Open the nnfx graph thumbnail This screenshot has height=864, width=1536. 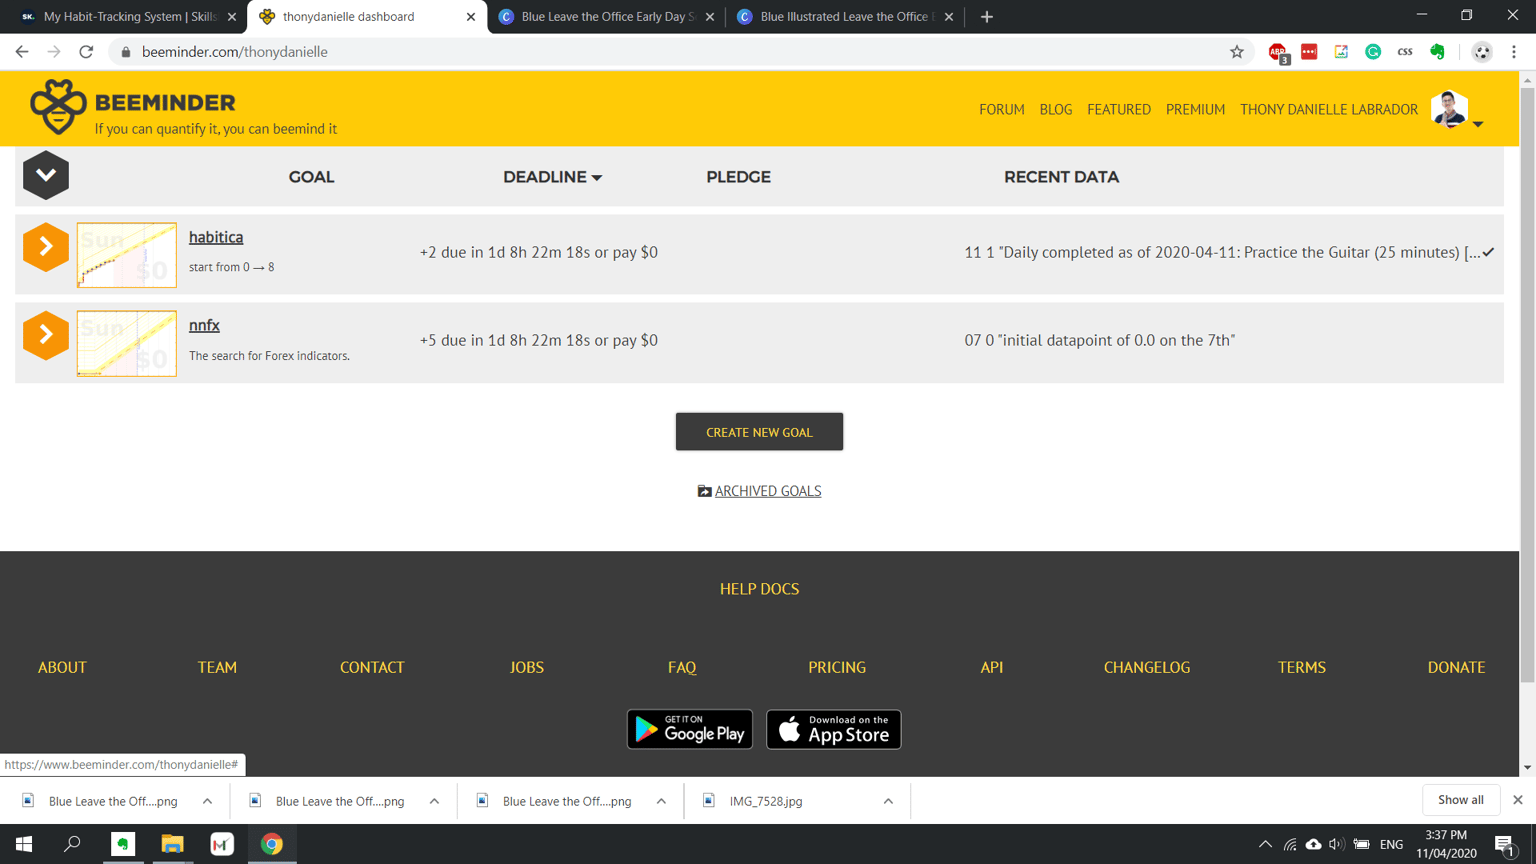127,343
